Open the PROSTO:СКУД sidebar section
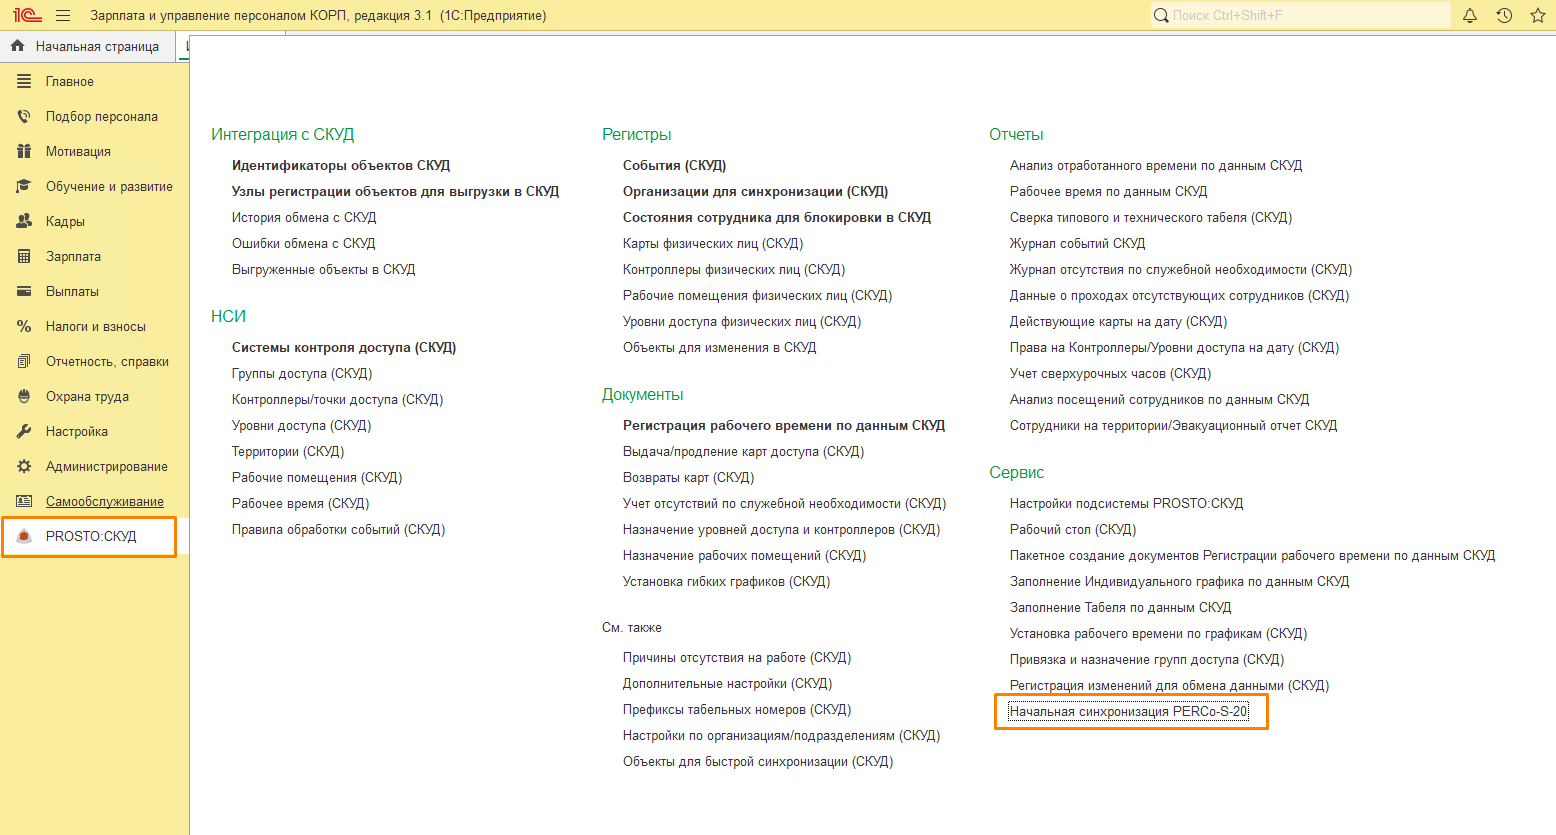This screenshot has height=835, width=1556. 90,537
